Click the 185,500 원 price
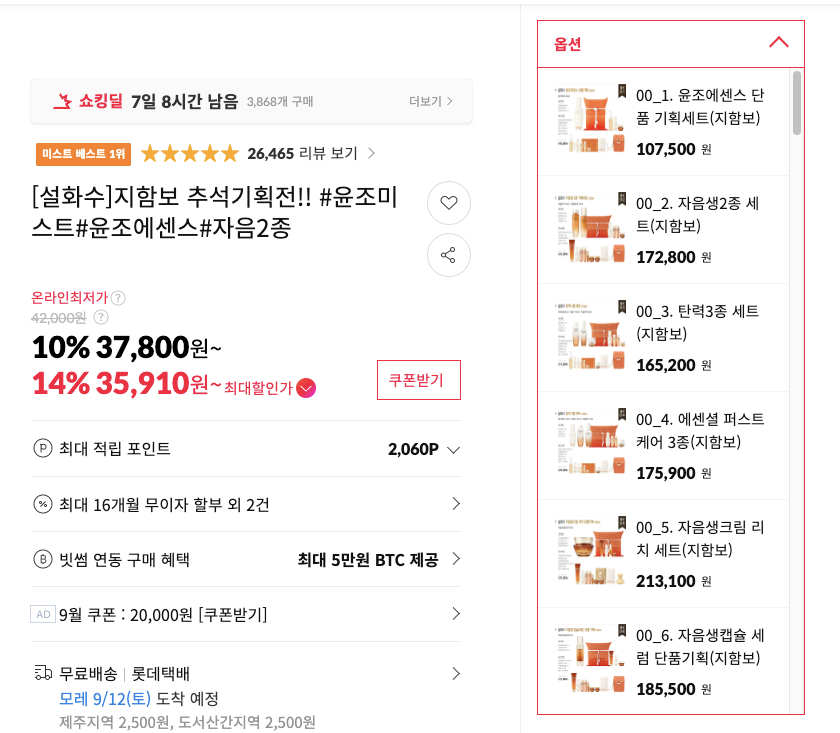 pos(674,689)
